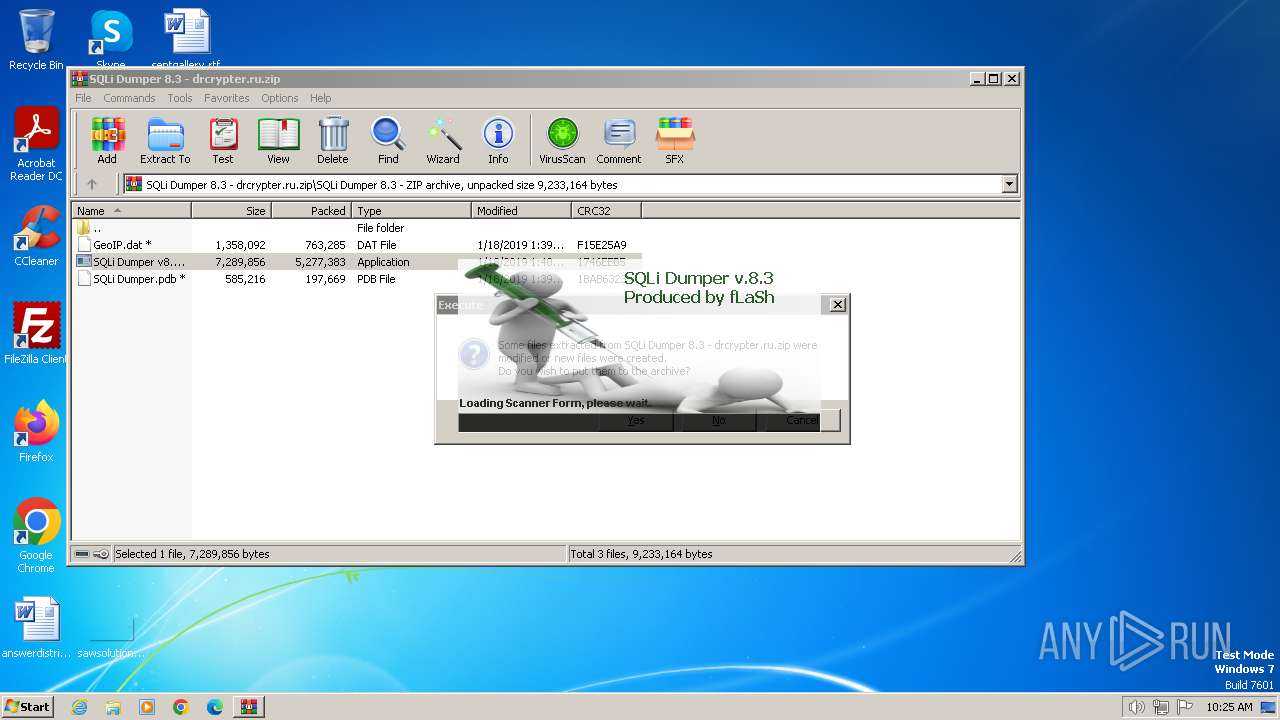Launch the Wizard toolbar icon
The image size is (1280, 720).
point(443,140)
